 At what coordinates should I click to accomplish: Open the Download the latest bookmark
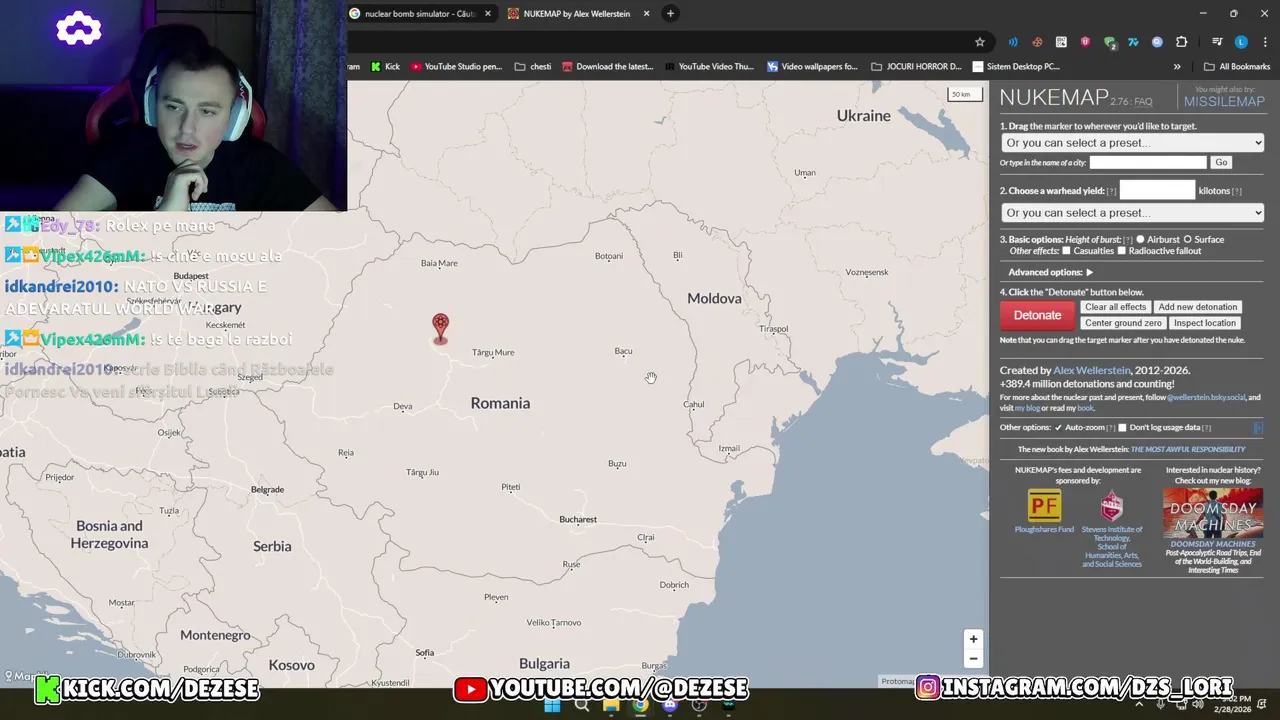click(x=608, y=67)
